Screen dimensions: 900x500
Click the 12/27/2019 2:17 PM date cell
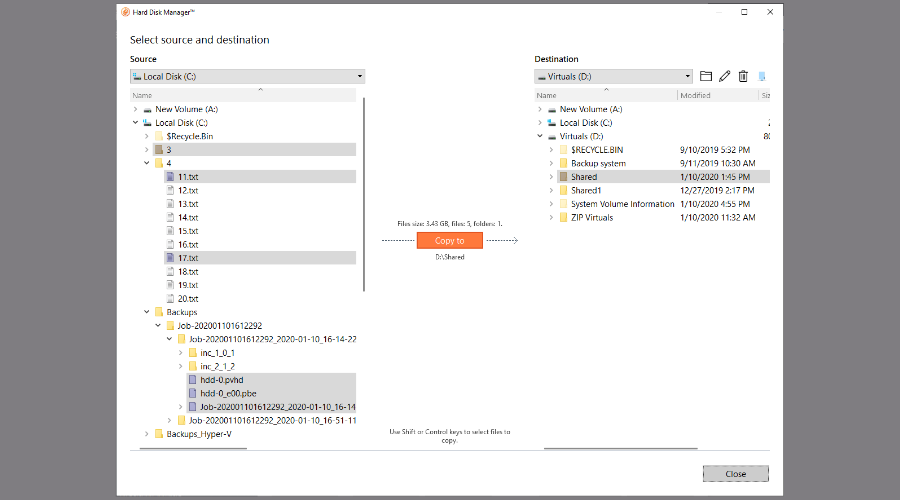click(717, 190)
